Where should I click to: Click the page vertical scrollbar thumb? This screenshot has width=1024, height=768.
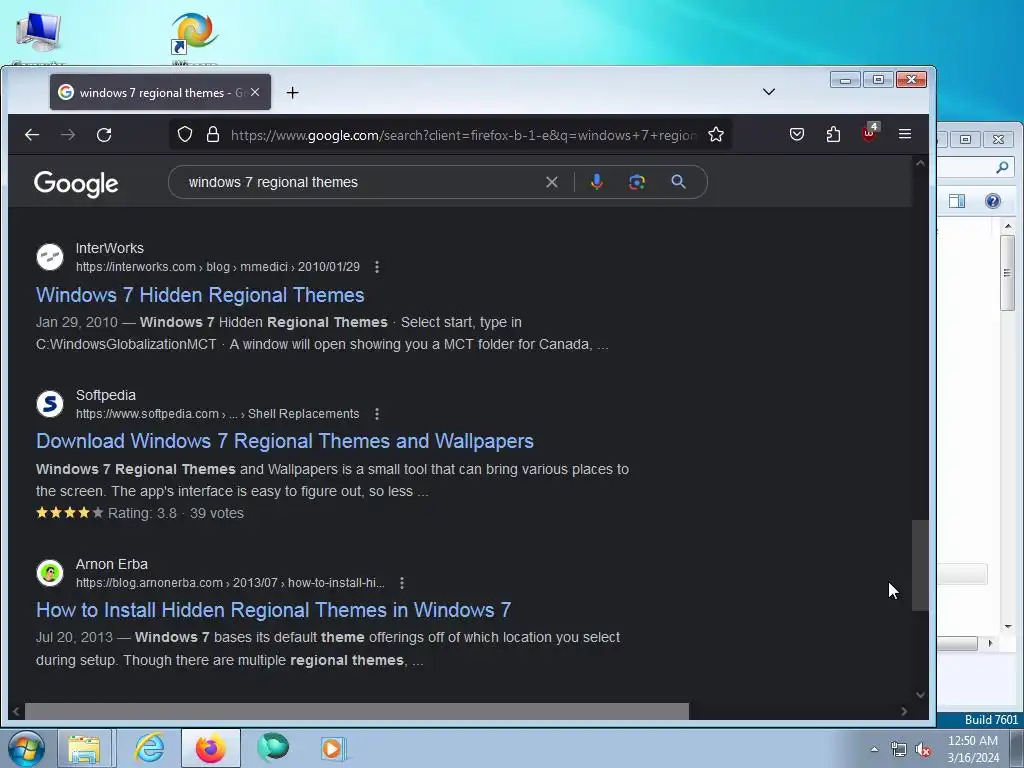pyautogui.click(x=920, y=566)
